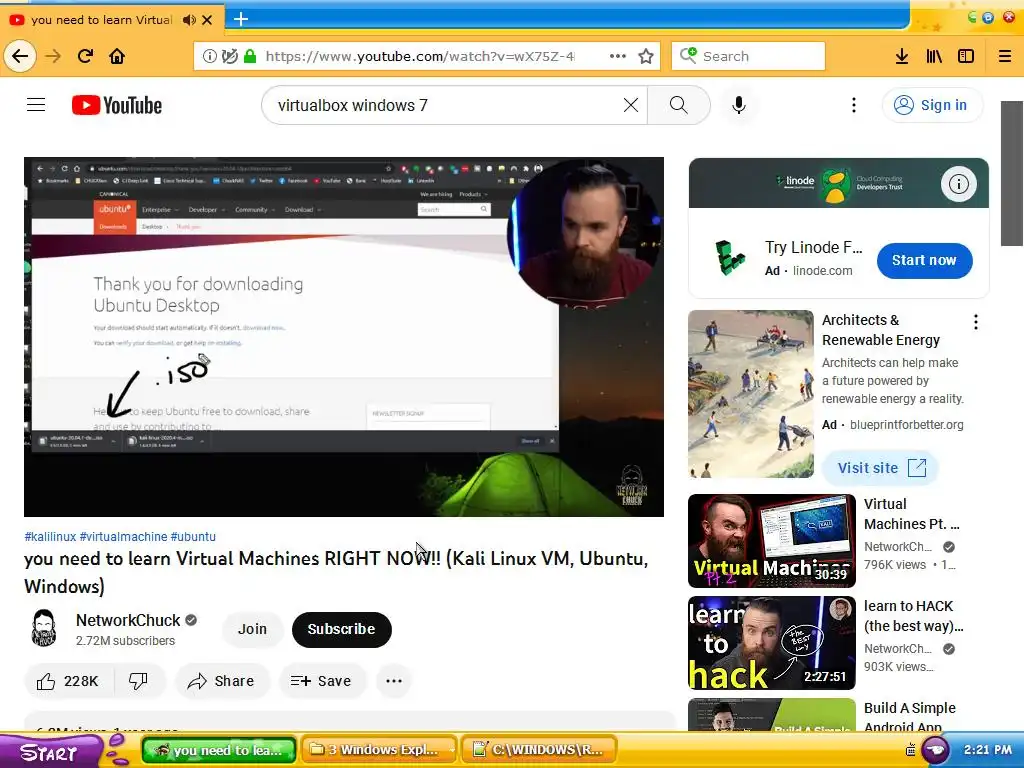Click the video title text below player
This screenshot has height=768, width=1024.
(x=336, y=572)
